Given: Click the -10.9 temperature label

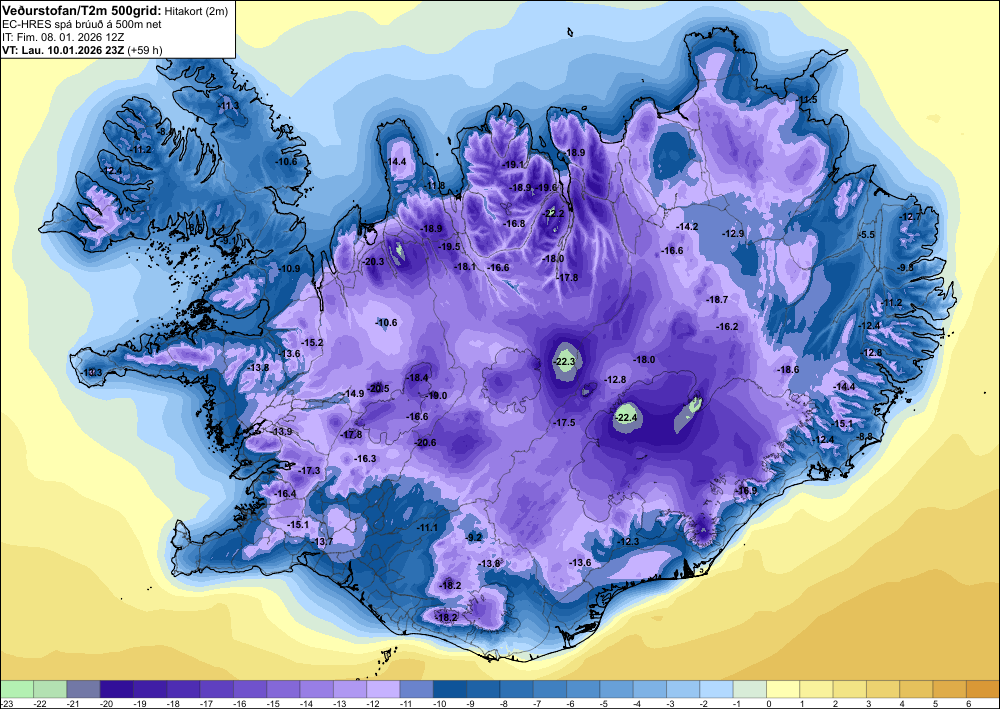Looking at the screenshot, I should click(289, 268).
